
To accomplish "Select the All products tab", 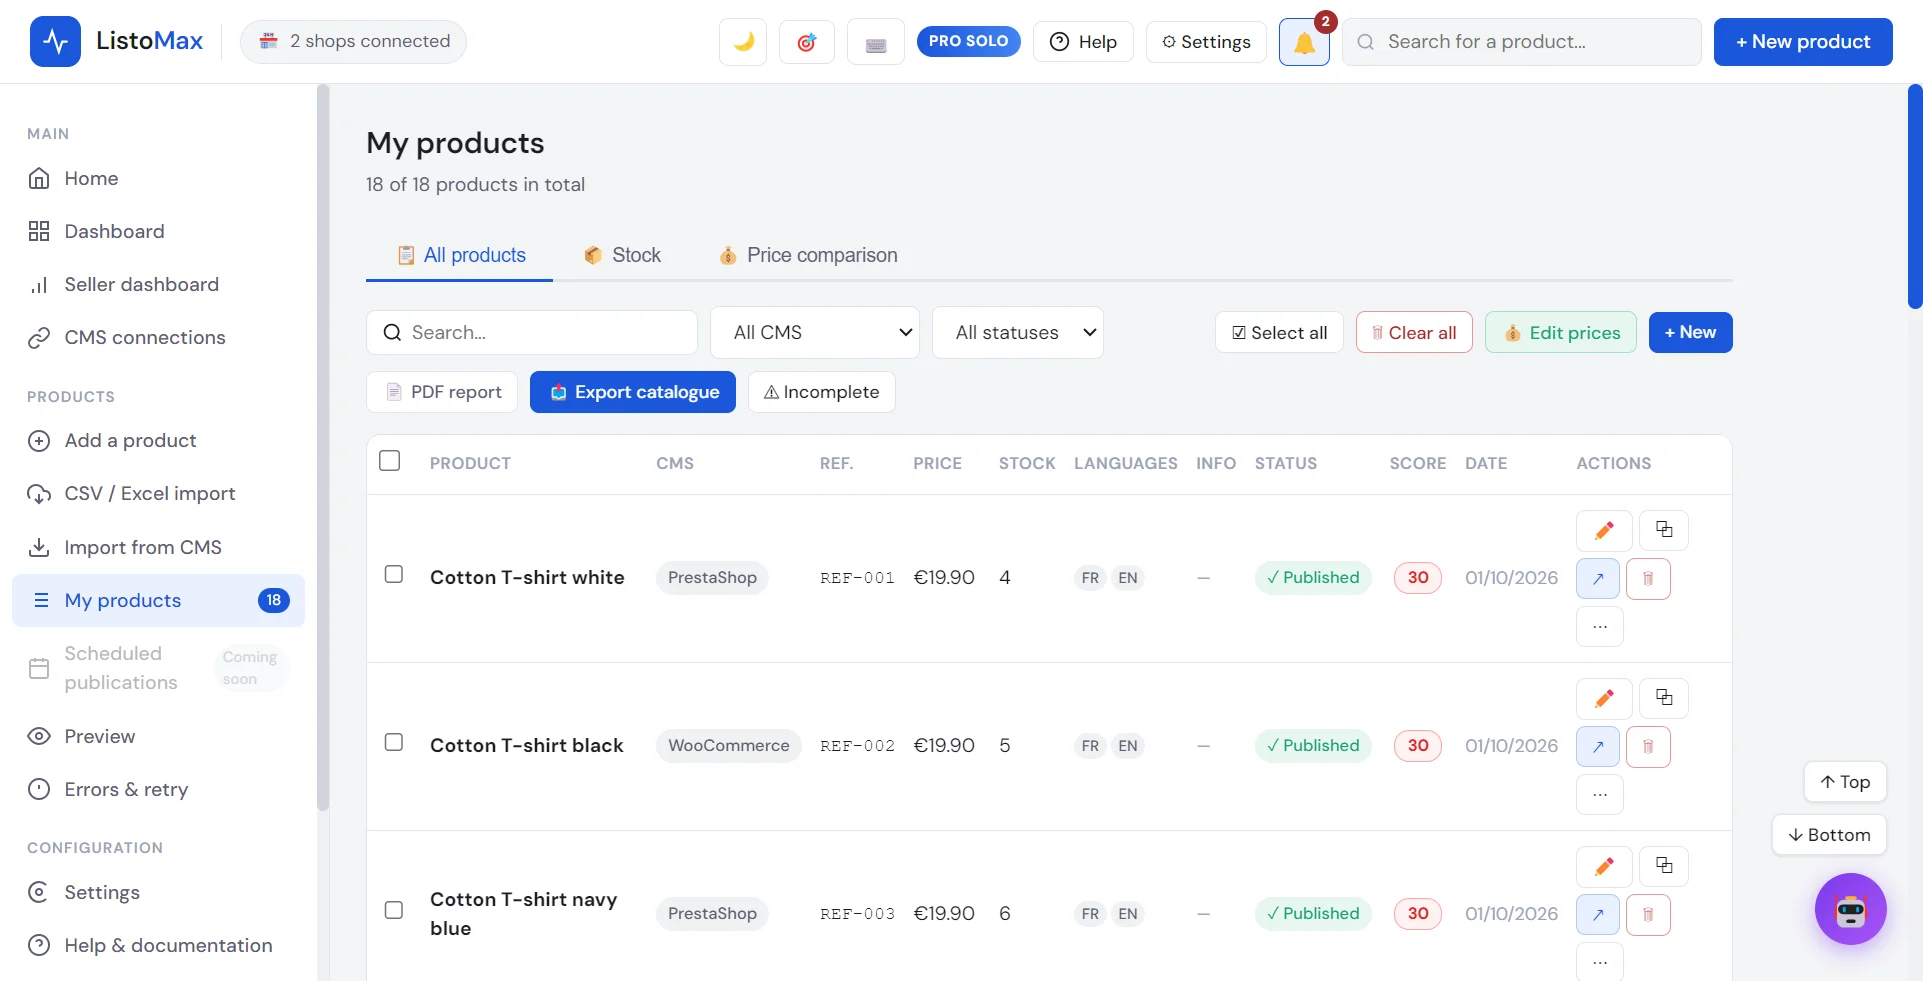I will click(x=461, y=256).
